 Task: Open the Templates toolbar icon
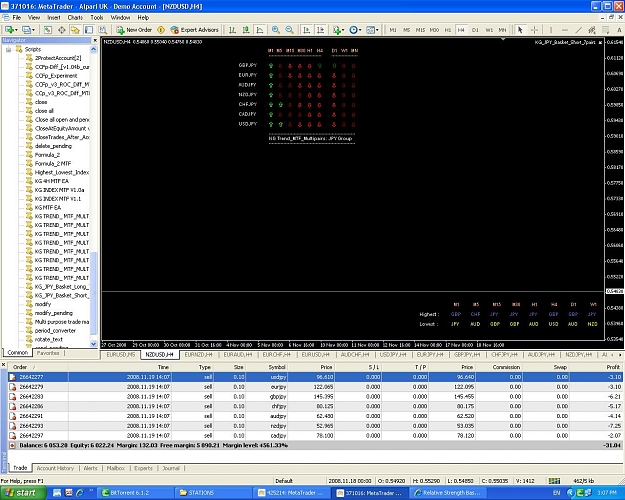coord(370,30)
